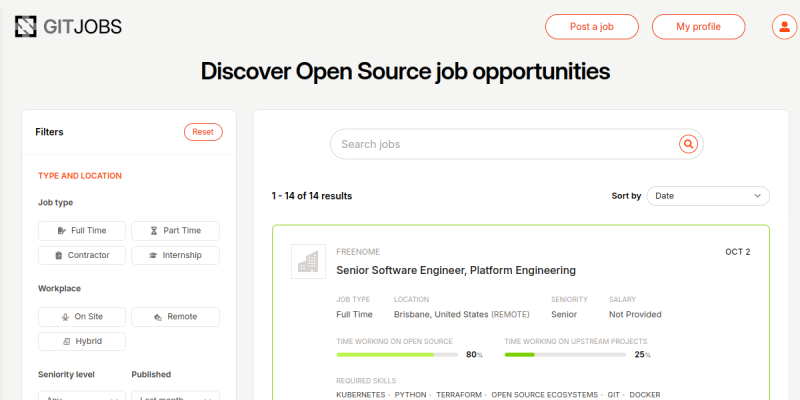Focus the Search jobs input field
The image size is (800, 400).
point(517,144)
